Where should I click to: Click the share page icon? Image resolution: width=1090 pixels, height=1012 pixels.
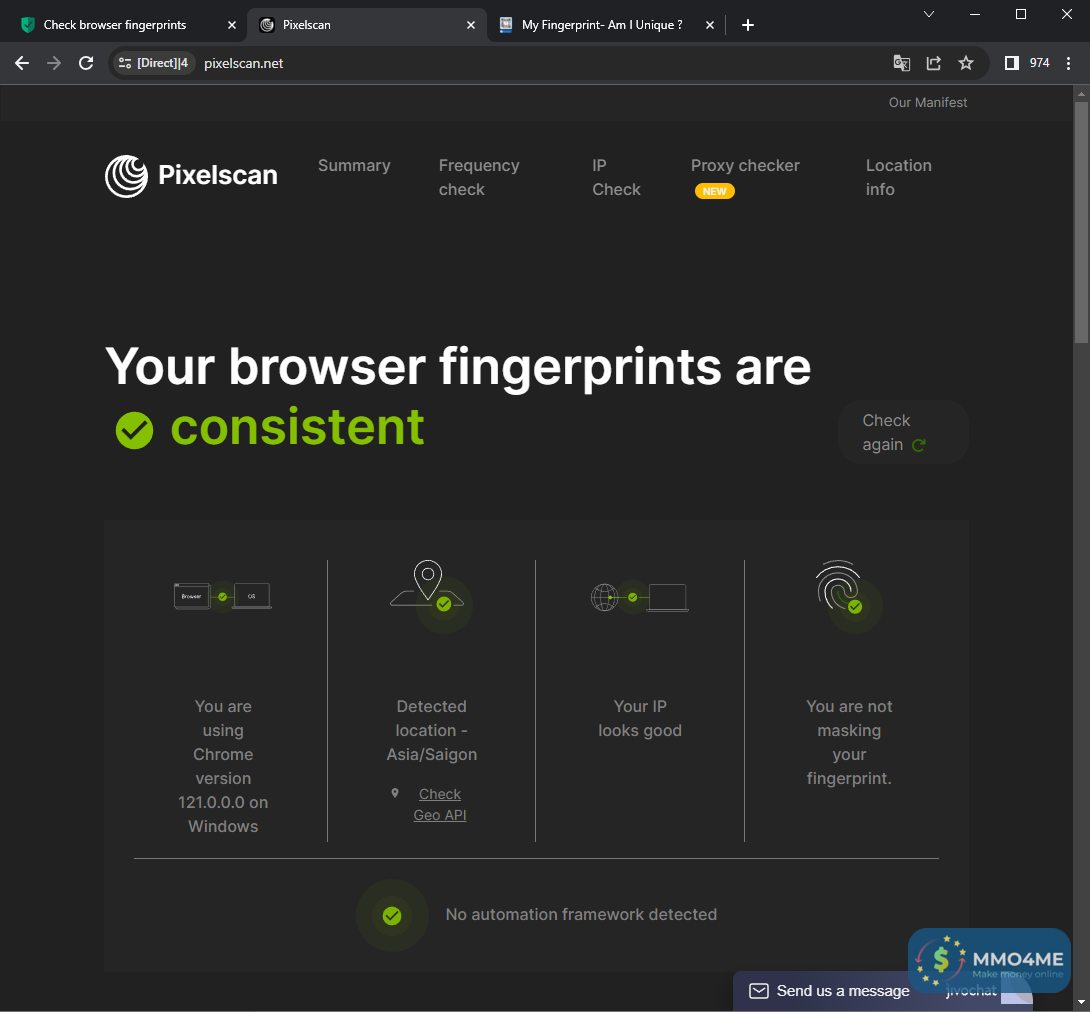tap(934, 63)
